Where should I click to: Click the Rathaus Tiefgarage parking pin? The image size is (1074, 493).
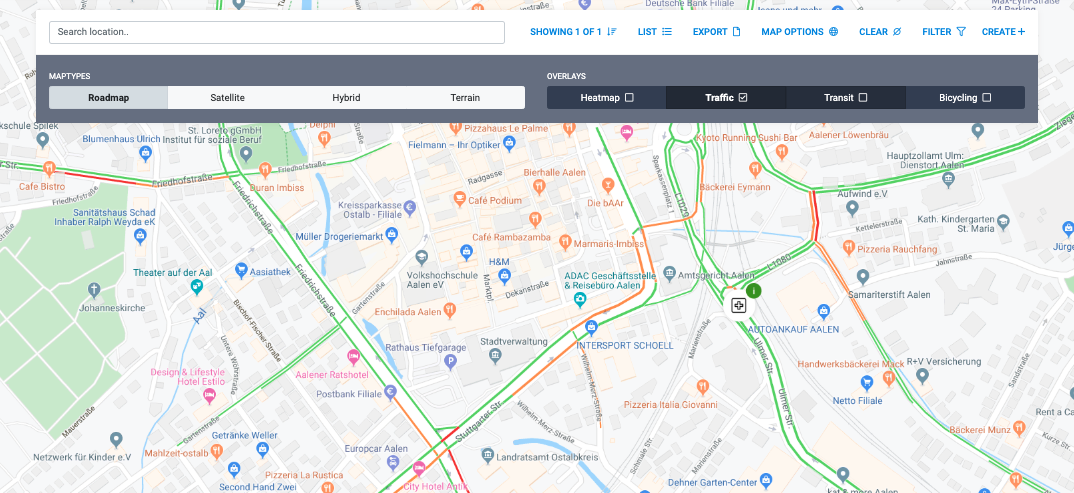450,362
